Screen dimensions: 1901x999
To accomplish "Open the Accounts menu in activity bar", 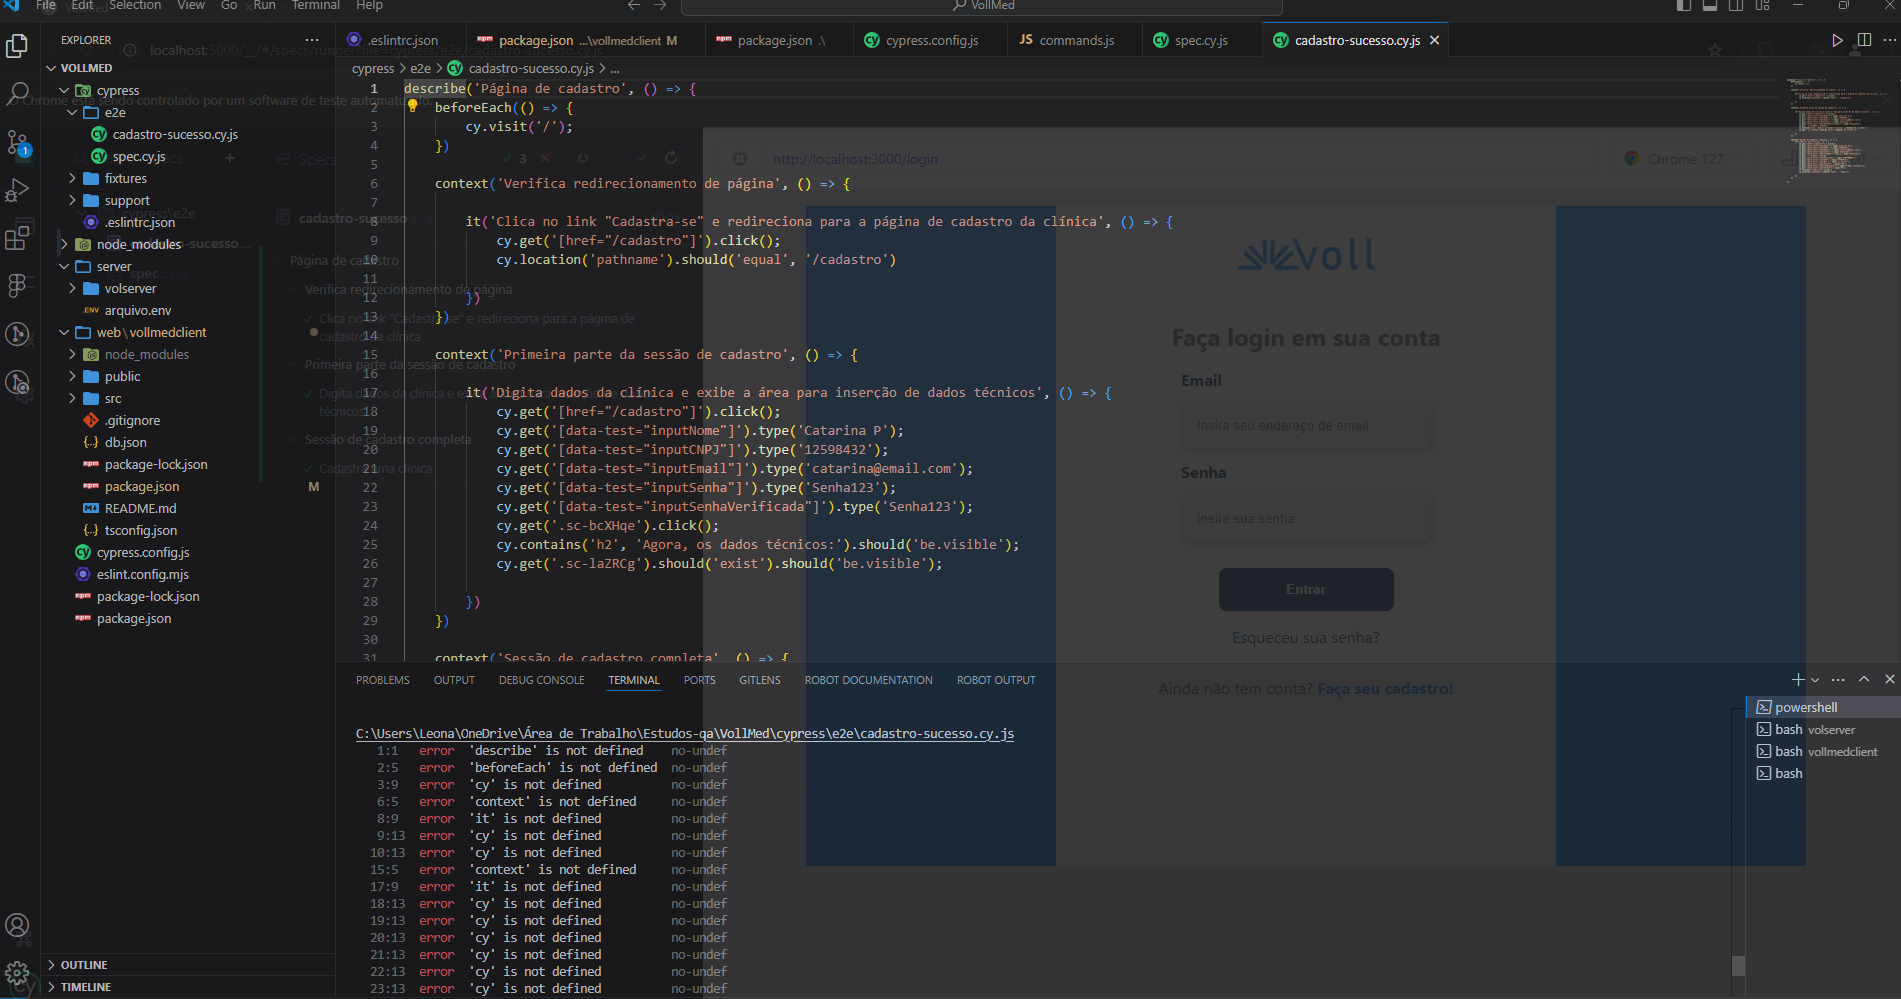I will 17,925.
